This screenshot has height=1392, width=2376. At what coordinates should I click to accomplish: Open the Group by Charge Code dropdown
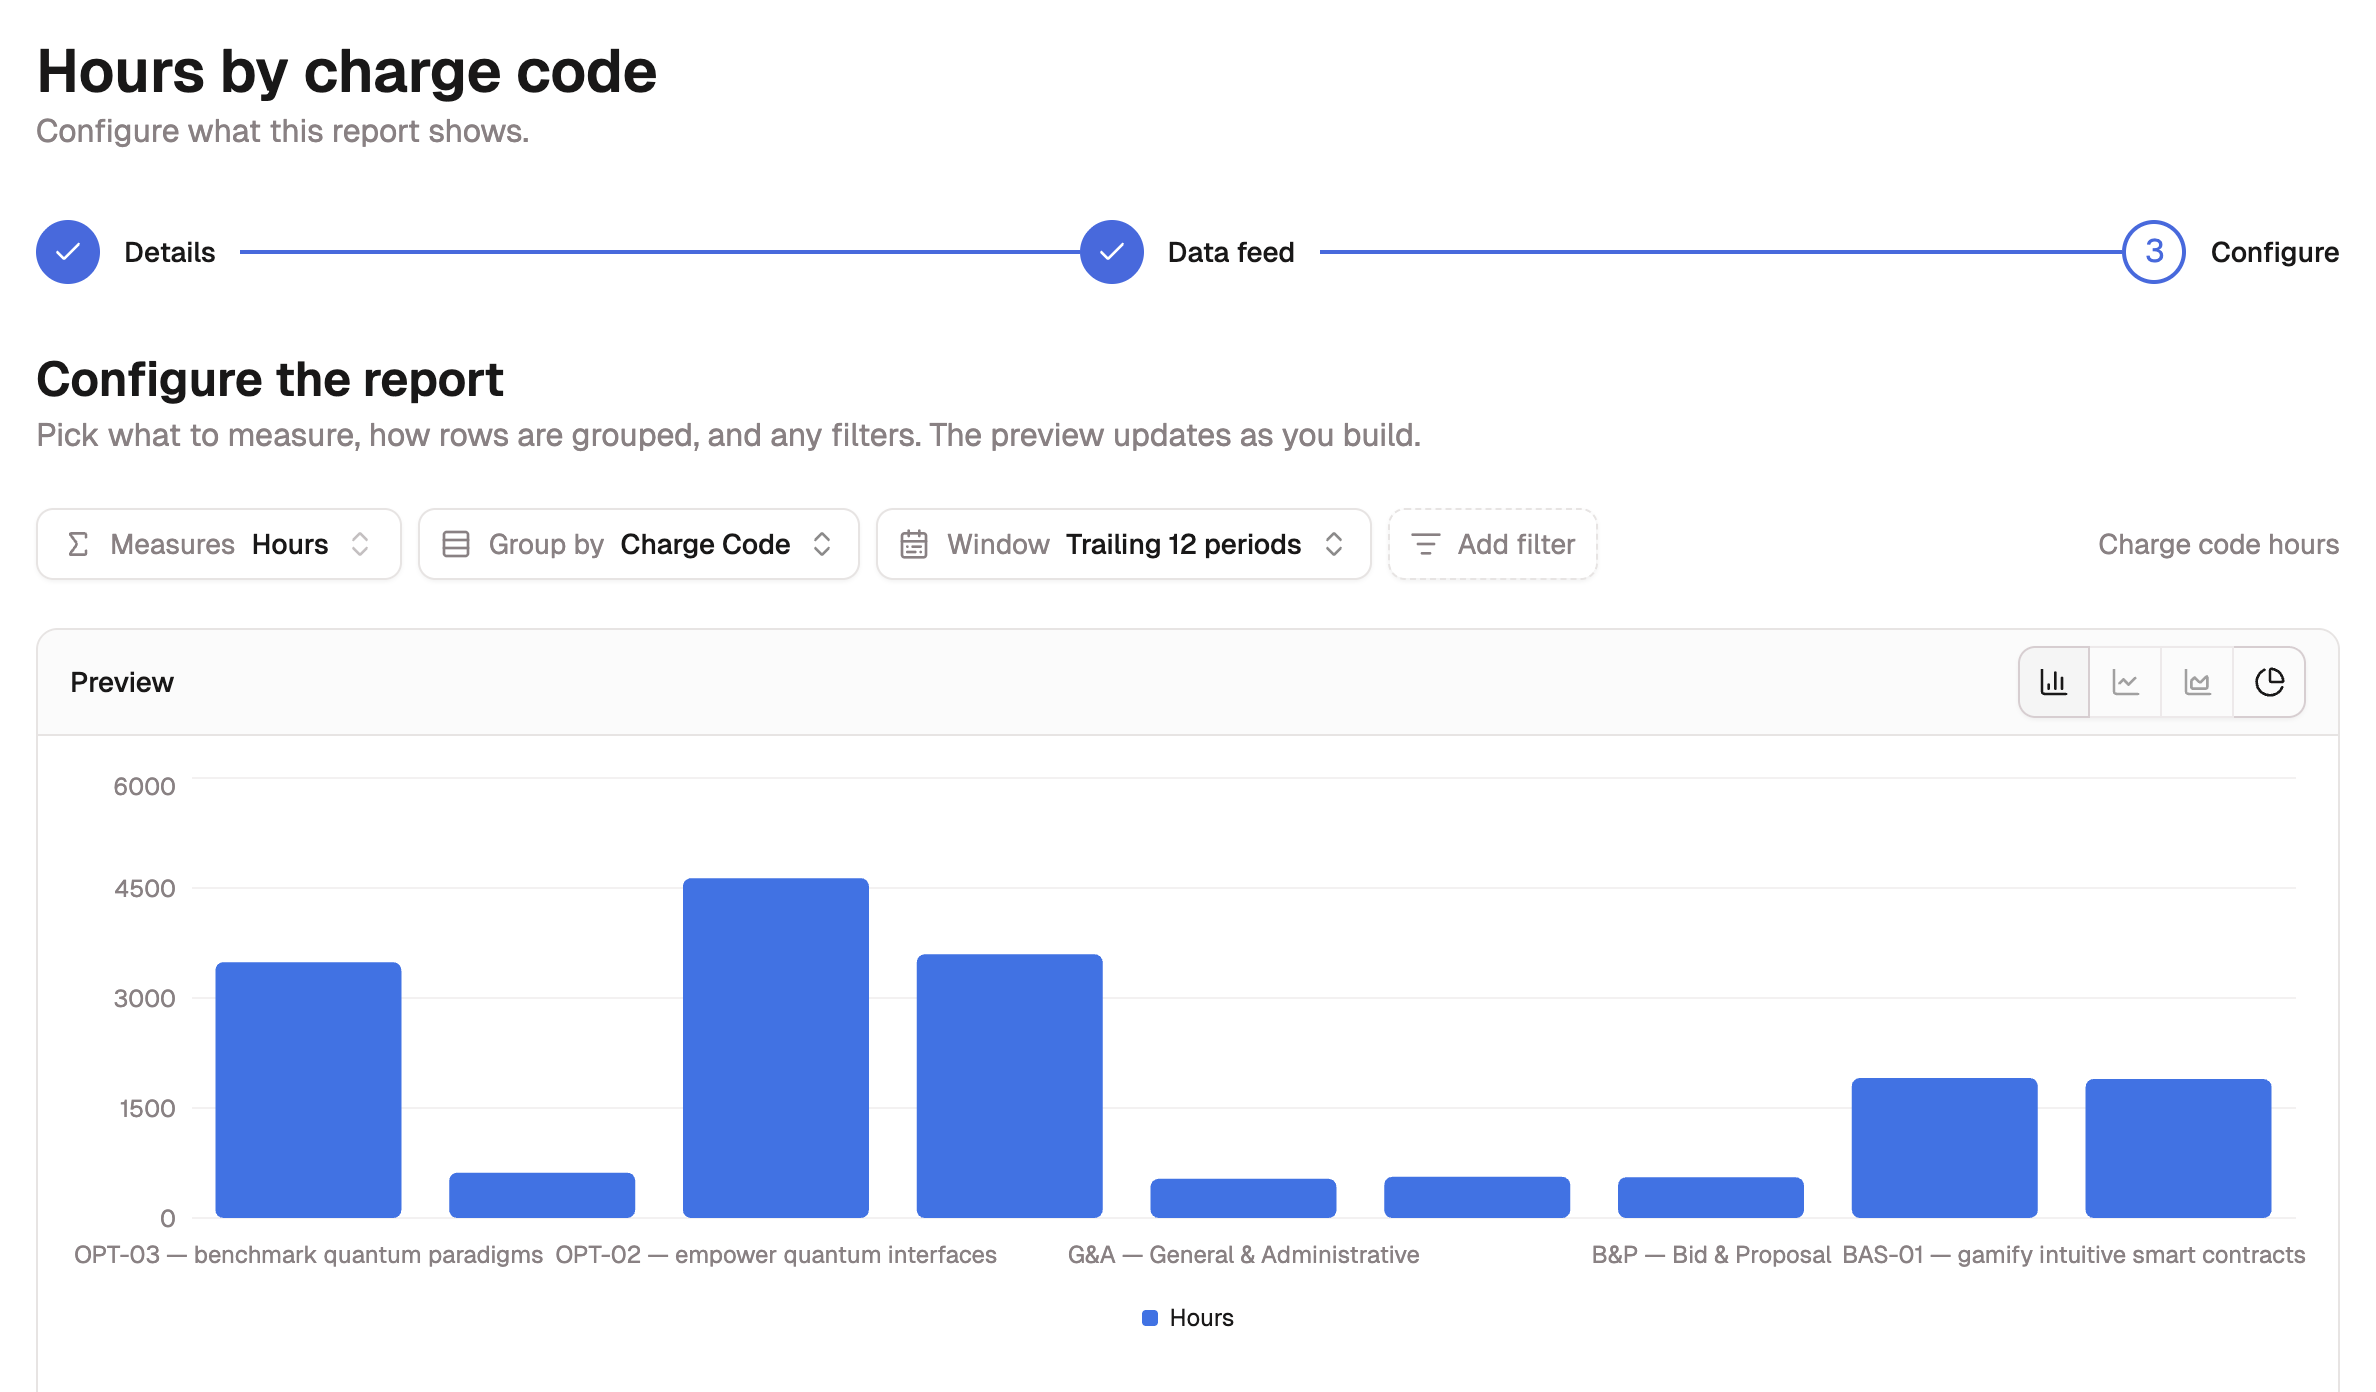pyautogui.click(x=638, y=544)
